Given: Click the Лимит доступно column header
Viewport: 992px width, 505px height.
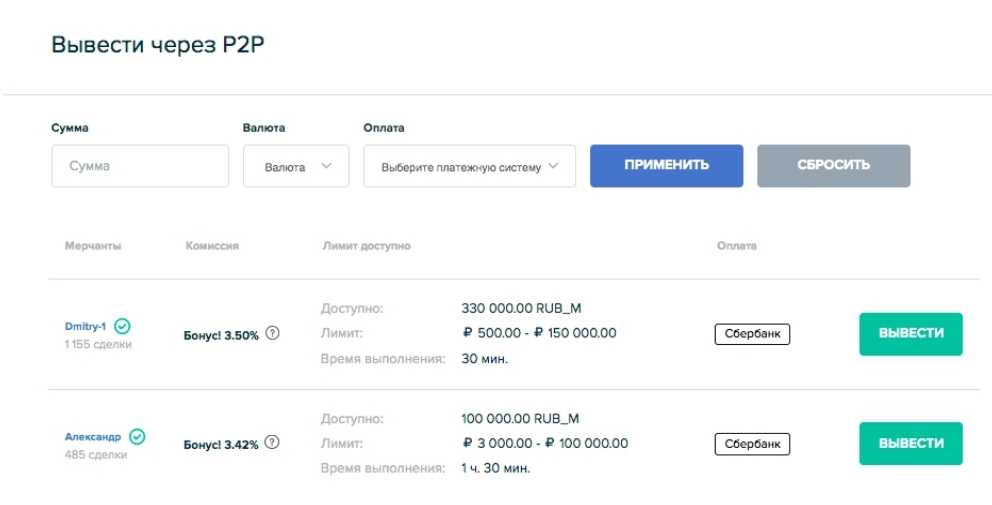Looking at the screenshot, I should (x=366, y=245).
